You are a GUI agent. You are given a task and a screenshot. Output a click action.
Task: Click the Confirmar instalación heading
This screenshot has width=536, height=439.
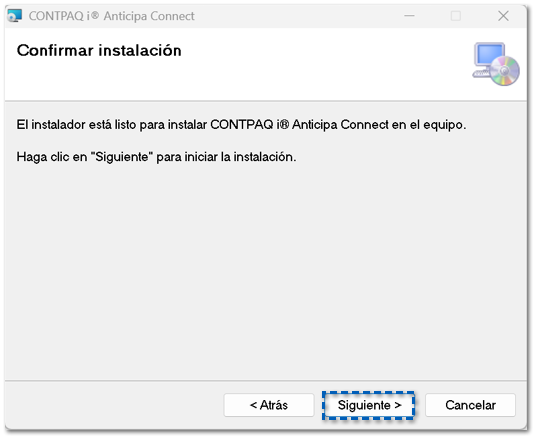(x=99, y=51)
